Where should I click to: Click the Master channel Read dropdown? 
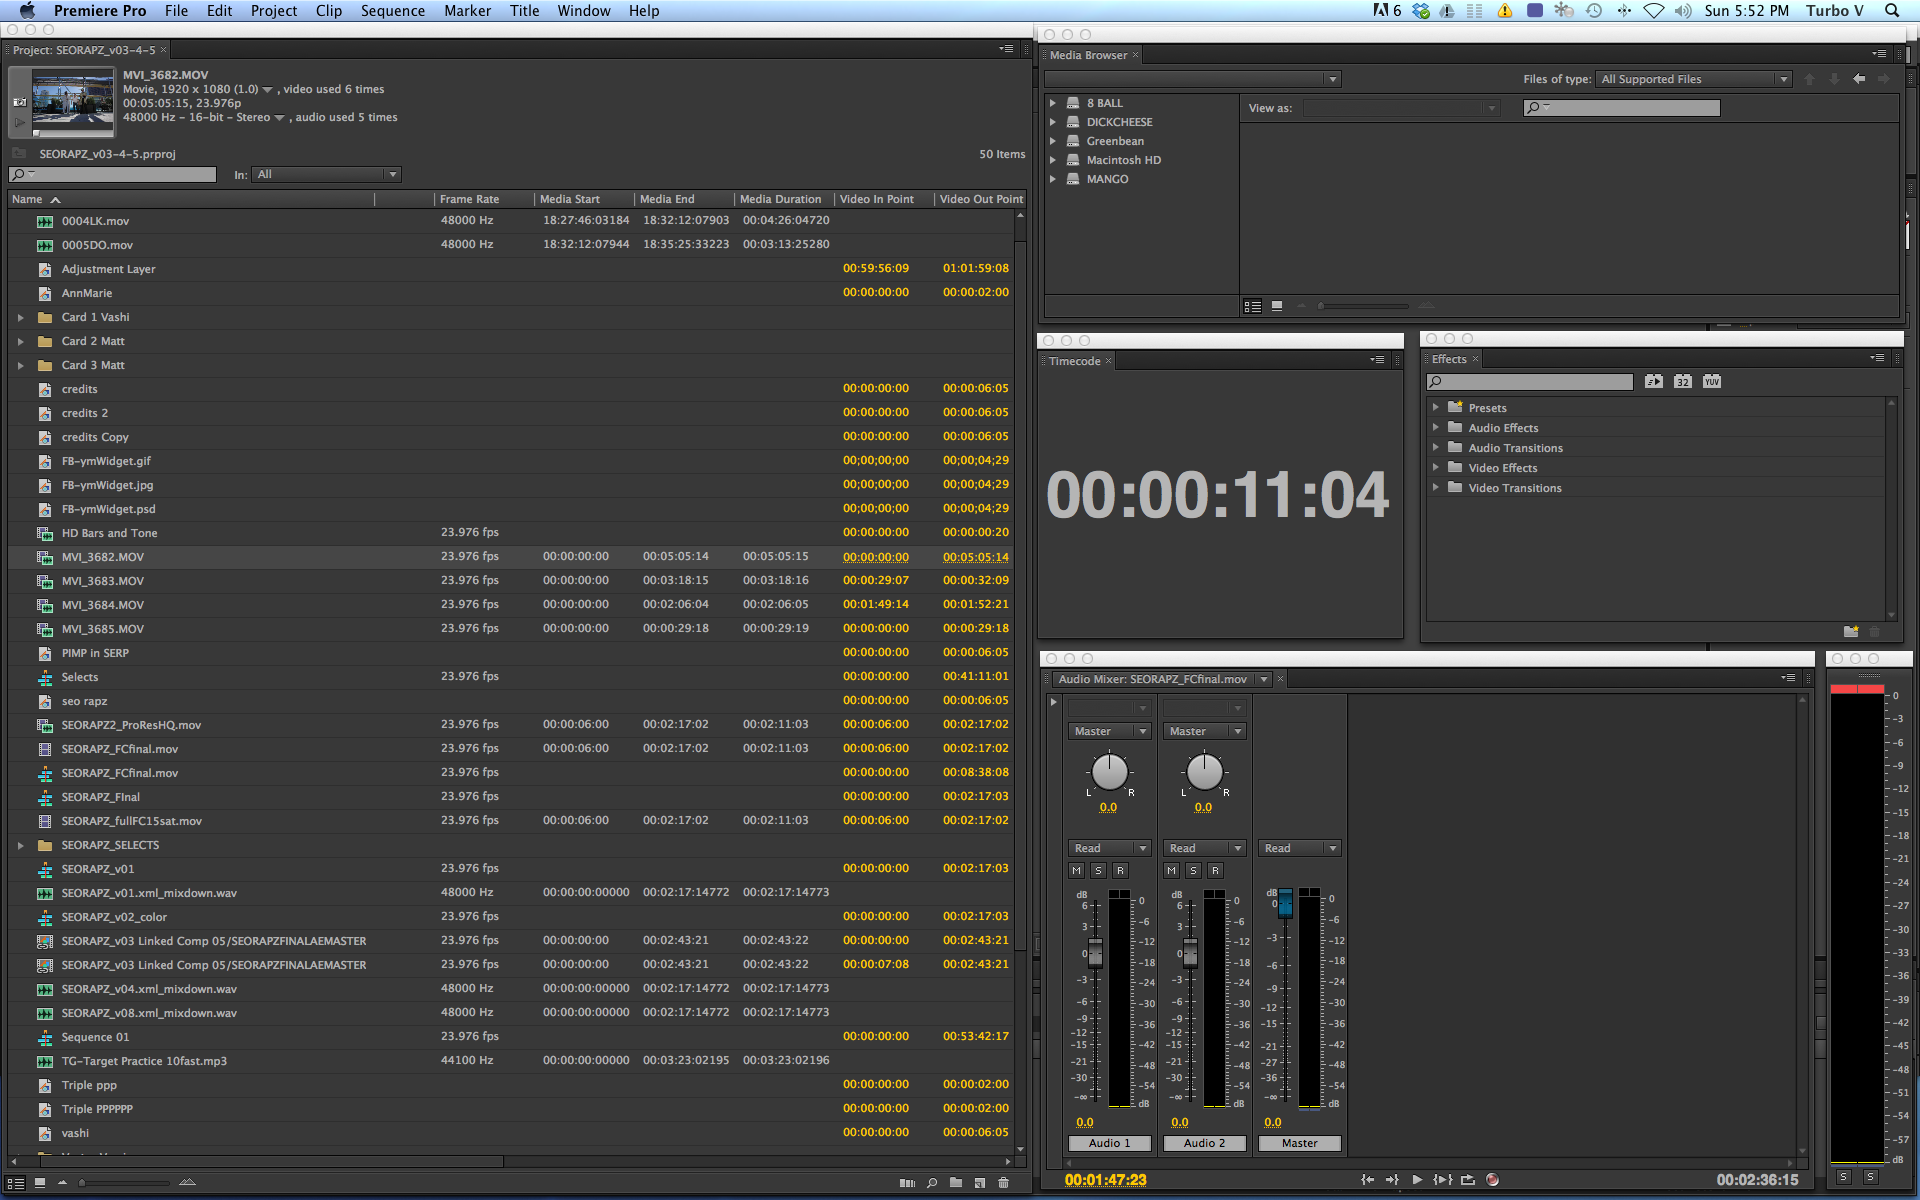tap(1297, 847)
